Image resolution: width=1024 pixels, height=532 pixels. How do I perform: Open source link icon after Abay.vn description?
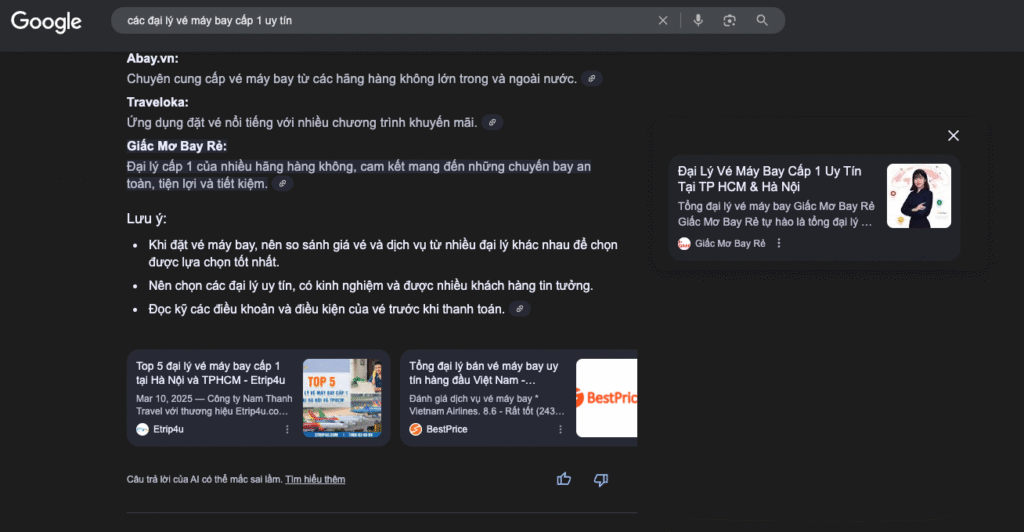592,79
